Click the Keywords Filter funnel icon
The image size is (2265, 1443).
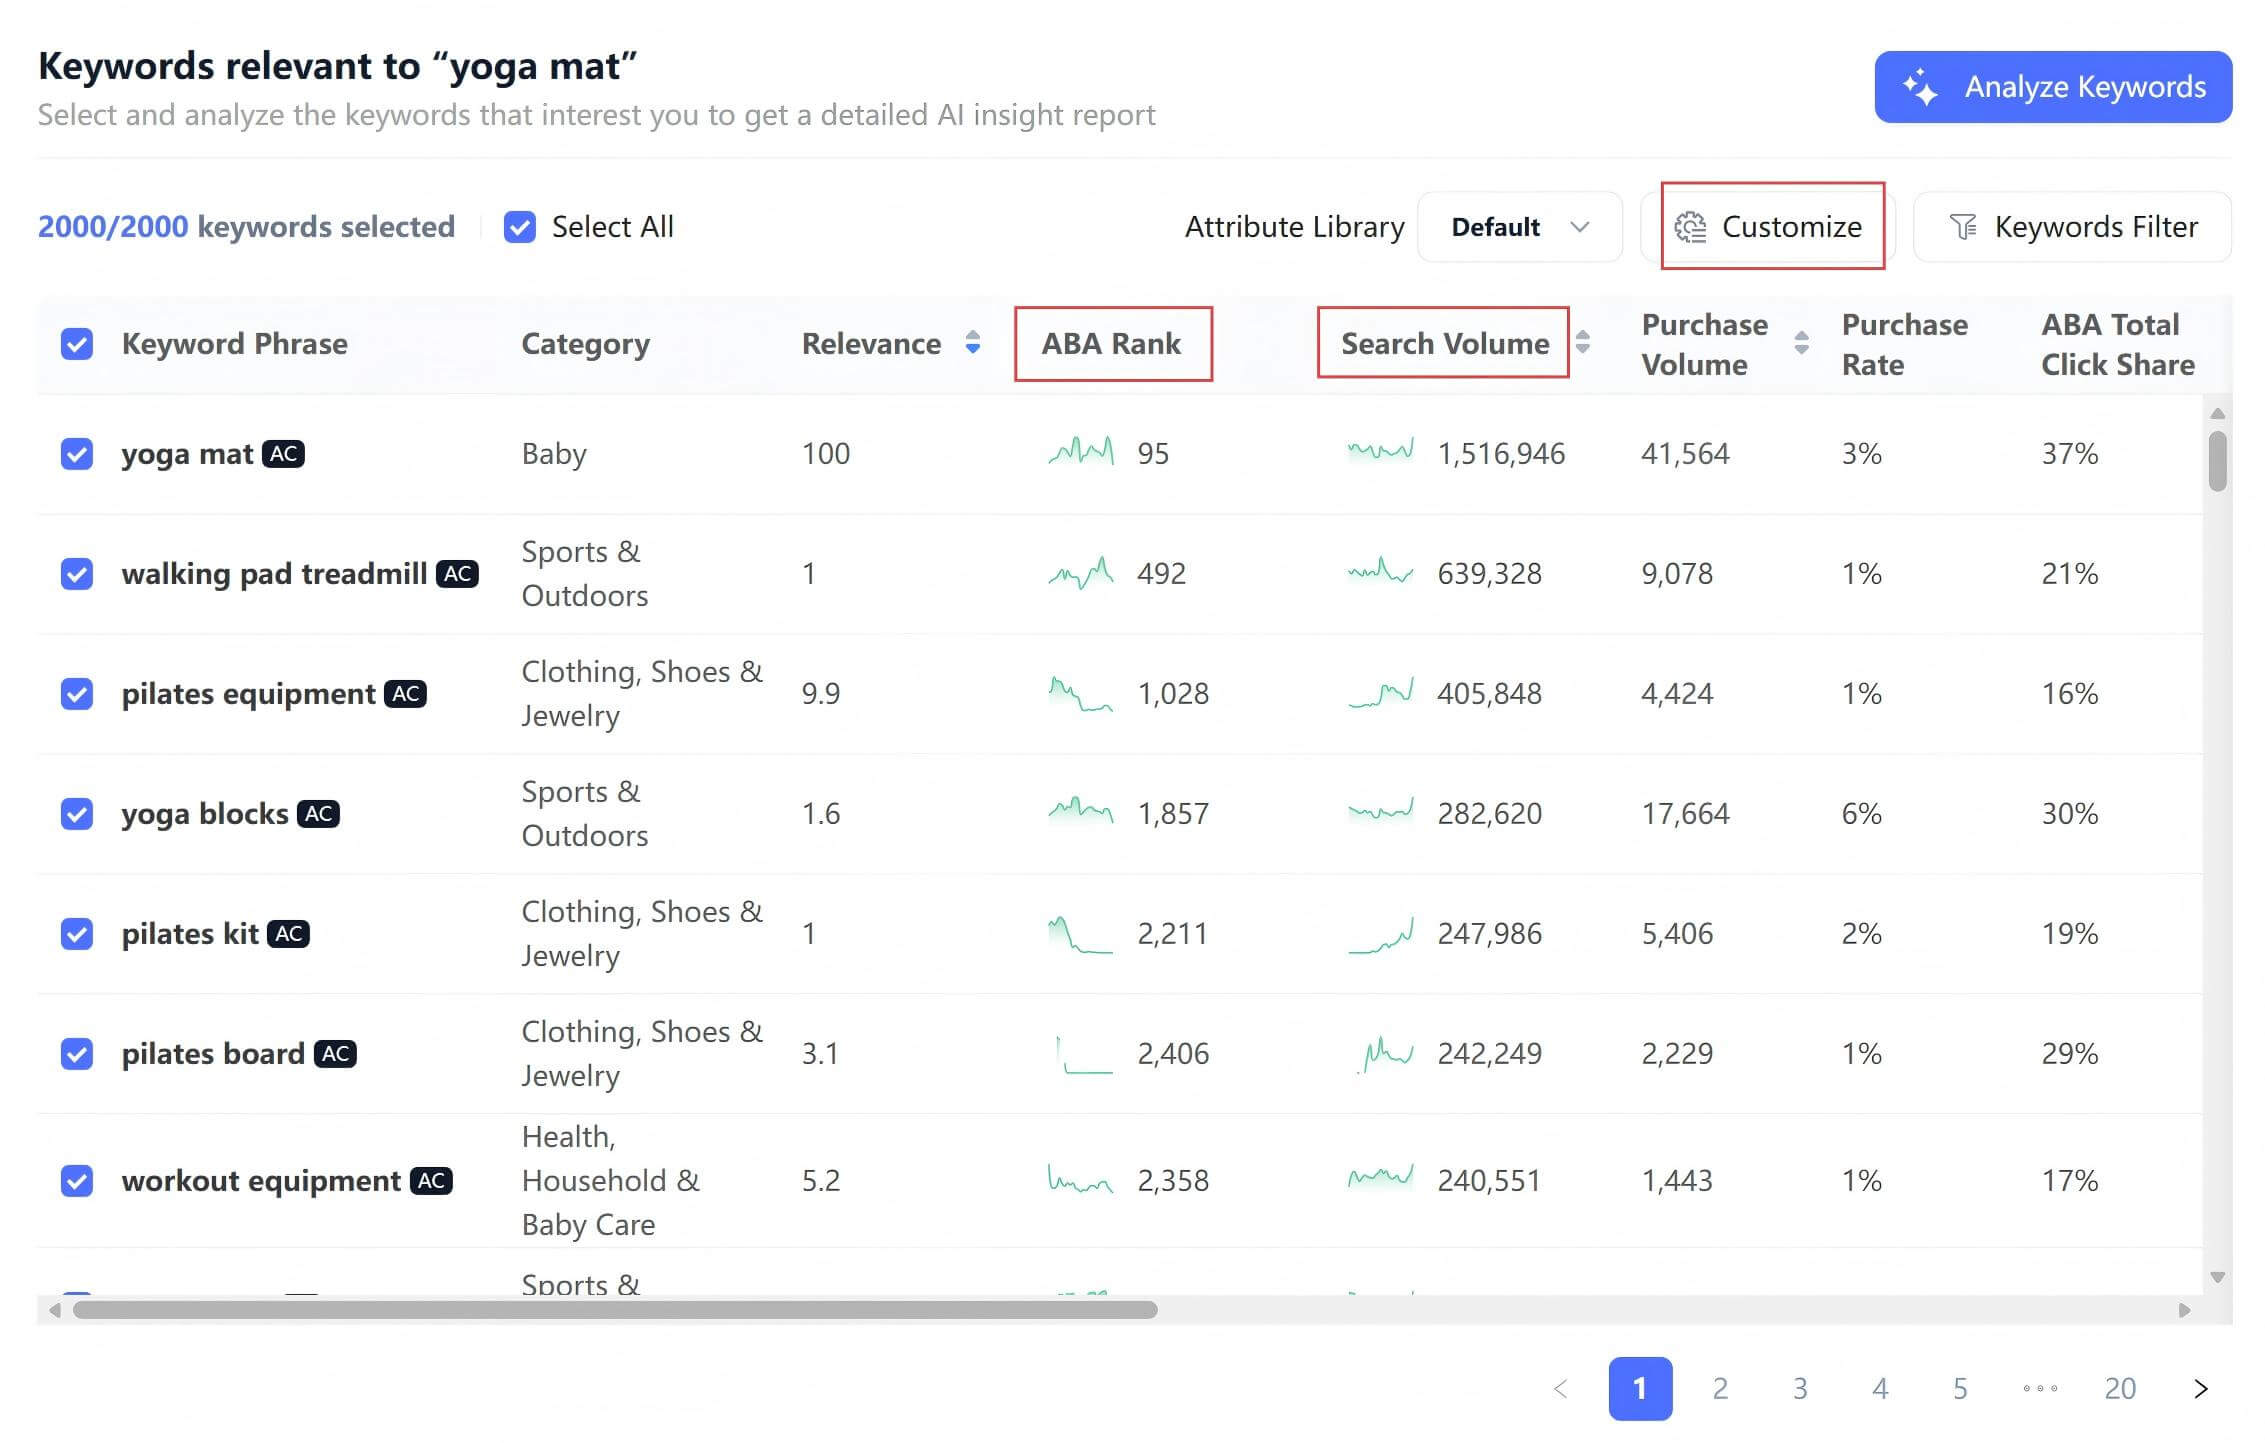[1962, 227]
